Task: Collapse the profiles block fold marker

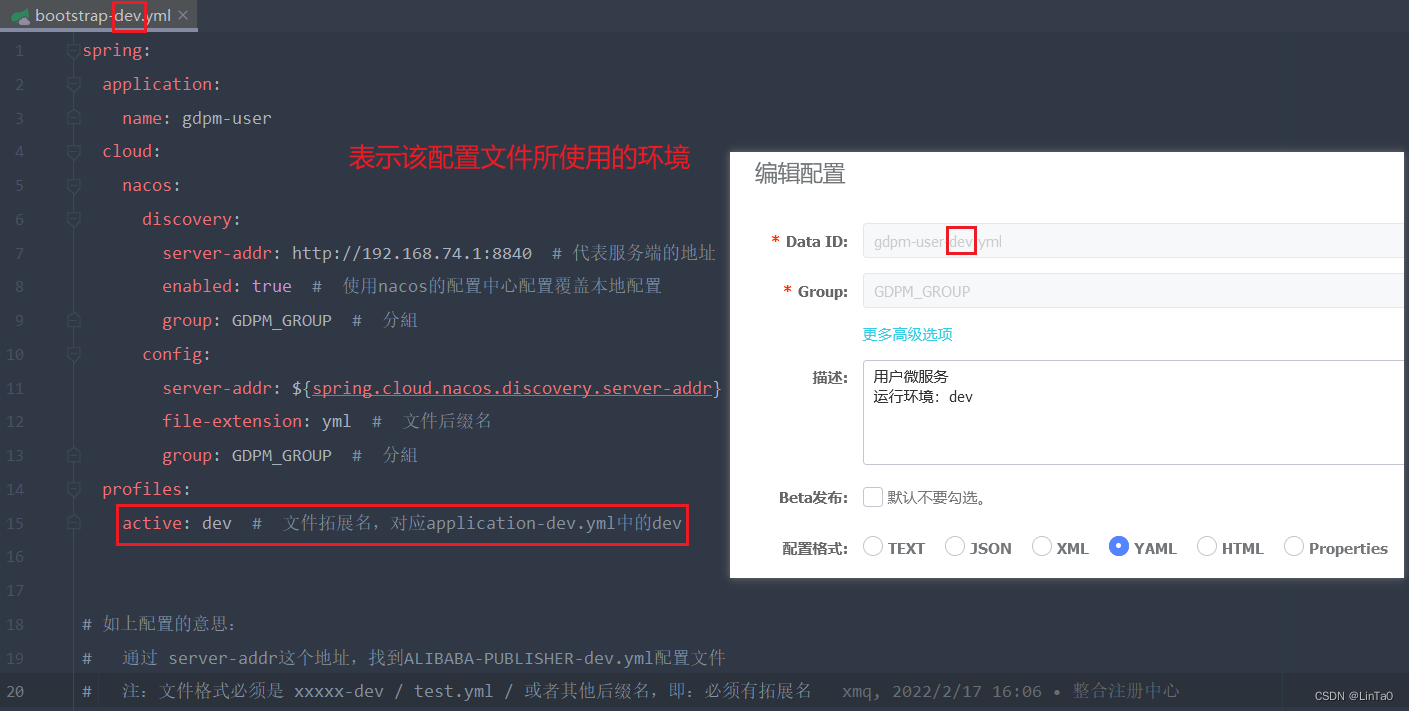Action: pos(73,489)
